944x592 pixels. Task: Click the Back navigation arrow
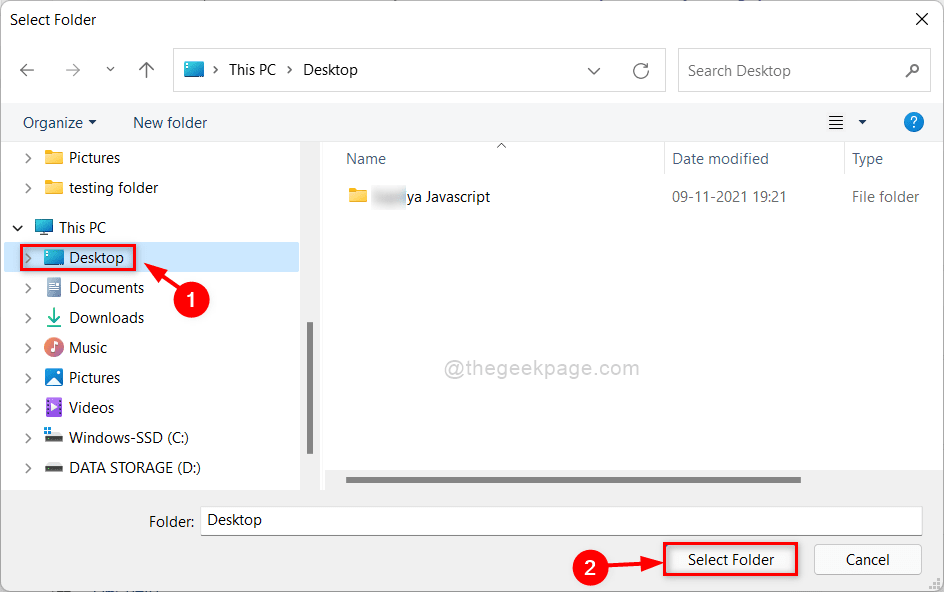(x=27, y=70)
